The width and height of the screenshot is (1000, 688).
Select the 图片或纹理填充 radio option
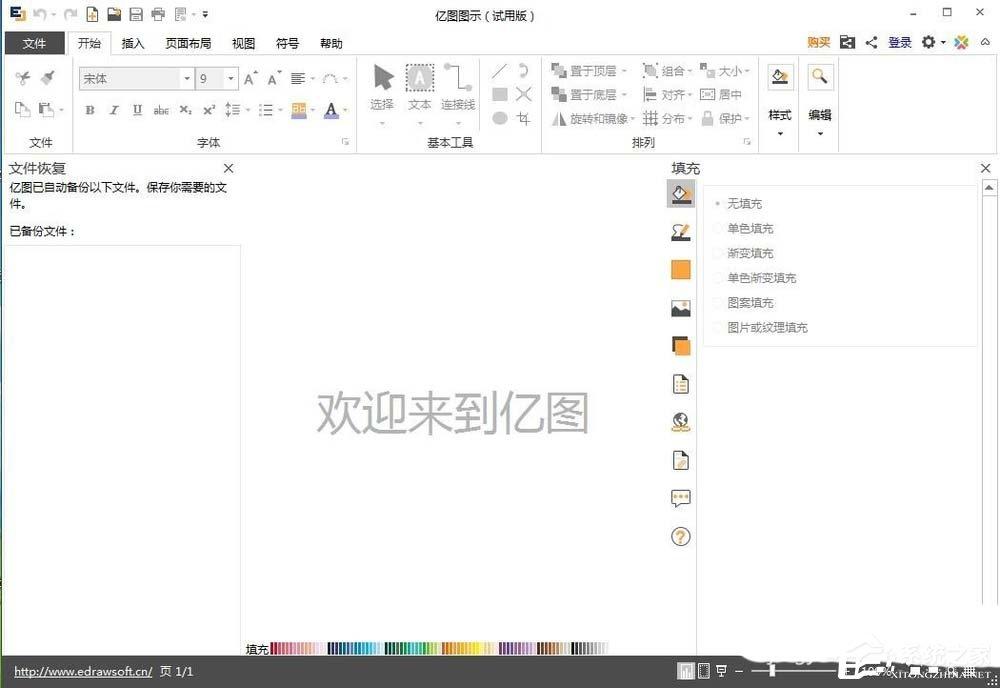pyautogui.click(x=761, y=328)
